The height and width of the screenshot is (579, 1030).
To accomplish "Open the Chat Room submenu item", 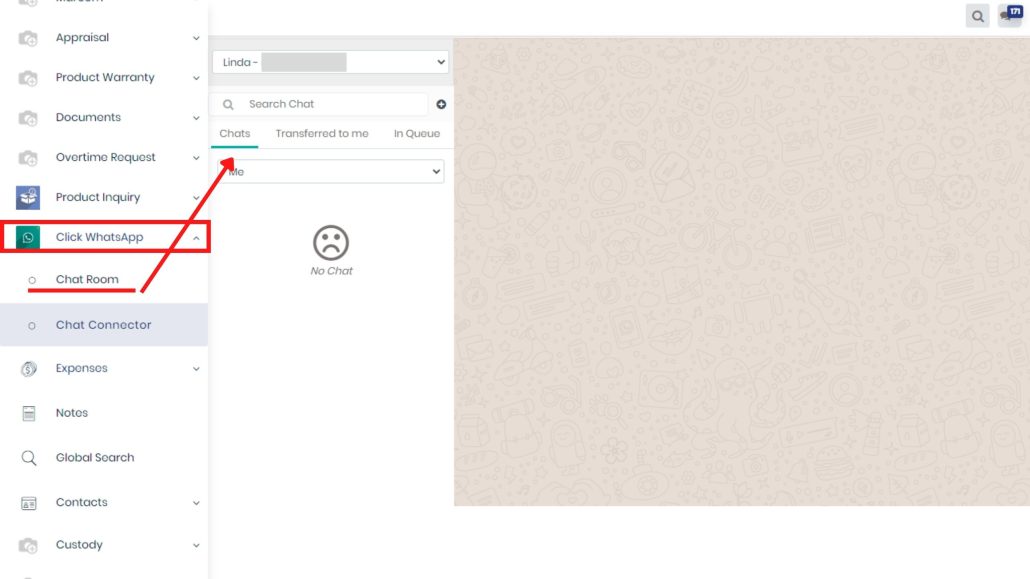I will 87,279.
